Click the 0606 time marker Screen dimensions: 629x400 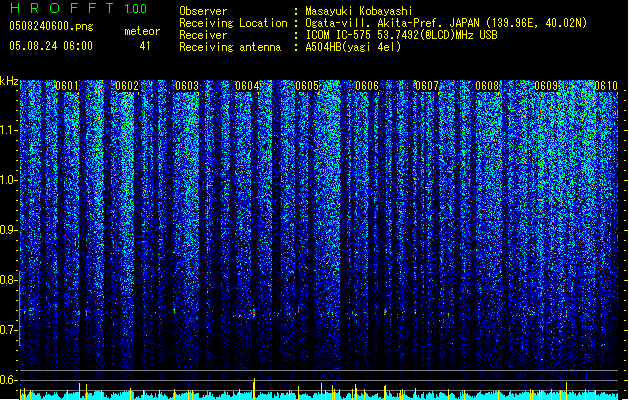(367, 86)
